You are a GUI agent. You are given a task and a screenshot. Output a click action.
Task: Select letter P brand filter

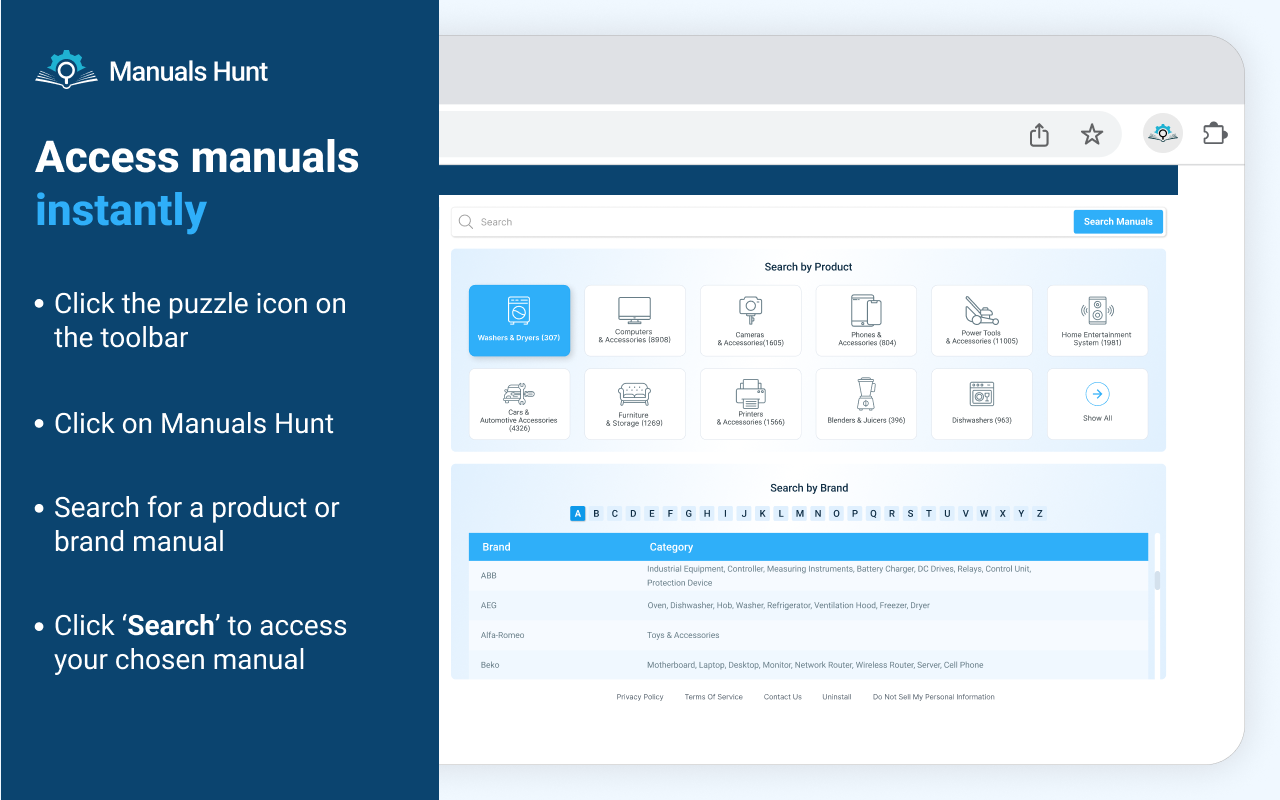855,514
